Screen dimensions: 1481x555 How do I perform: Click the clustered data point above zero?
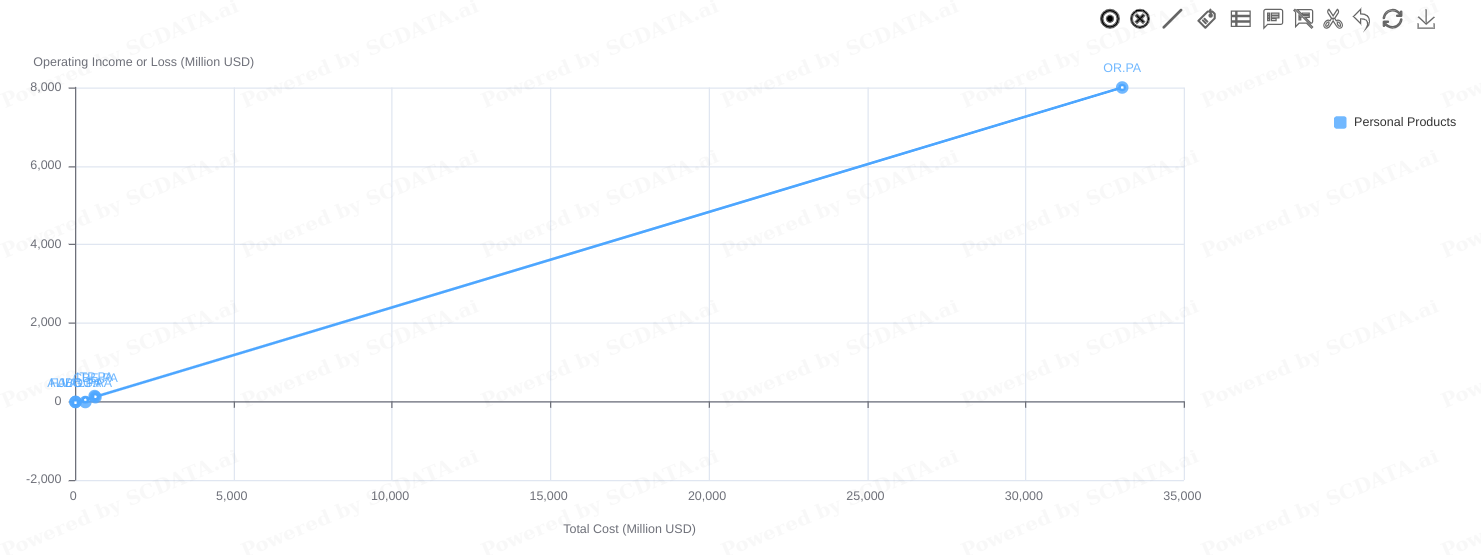click(x=95, y=397)
